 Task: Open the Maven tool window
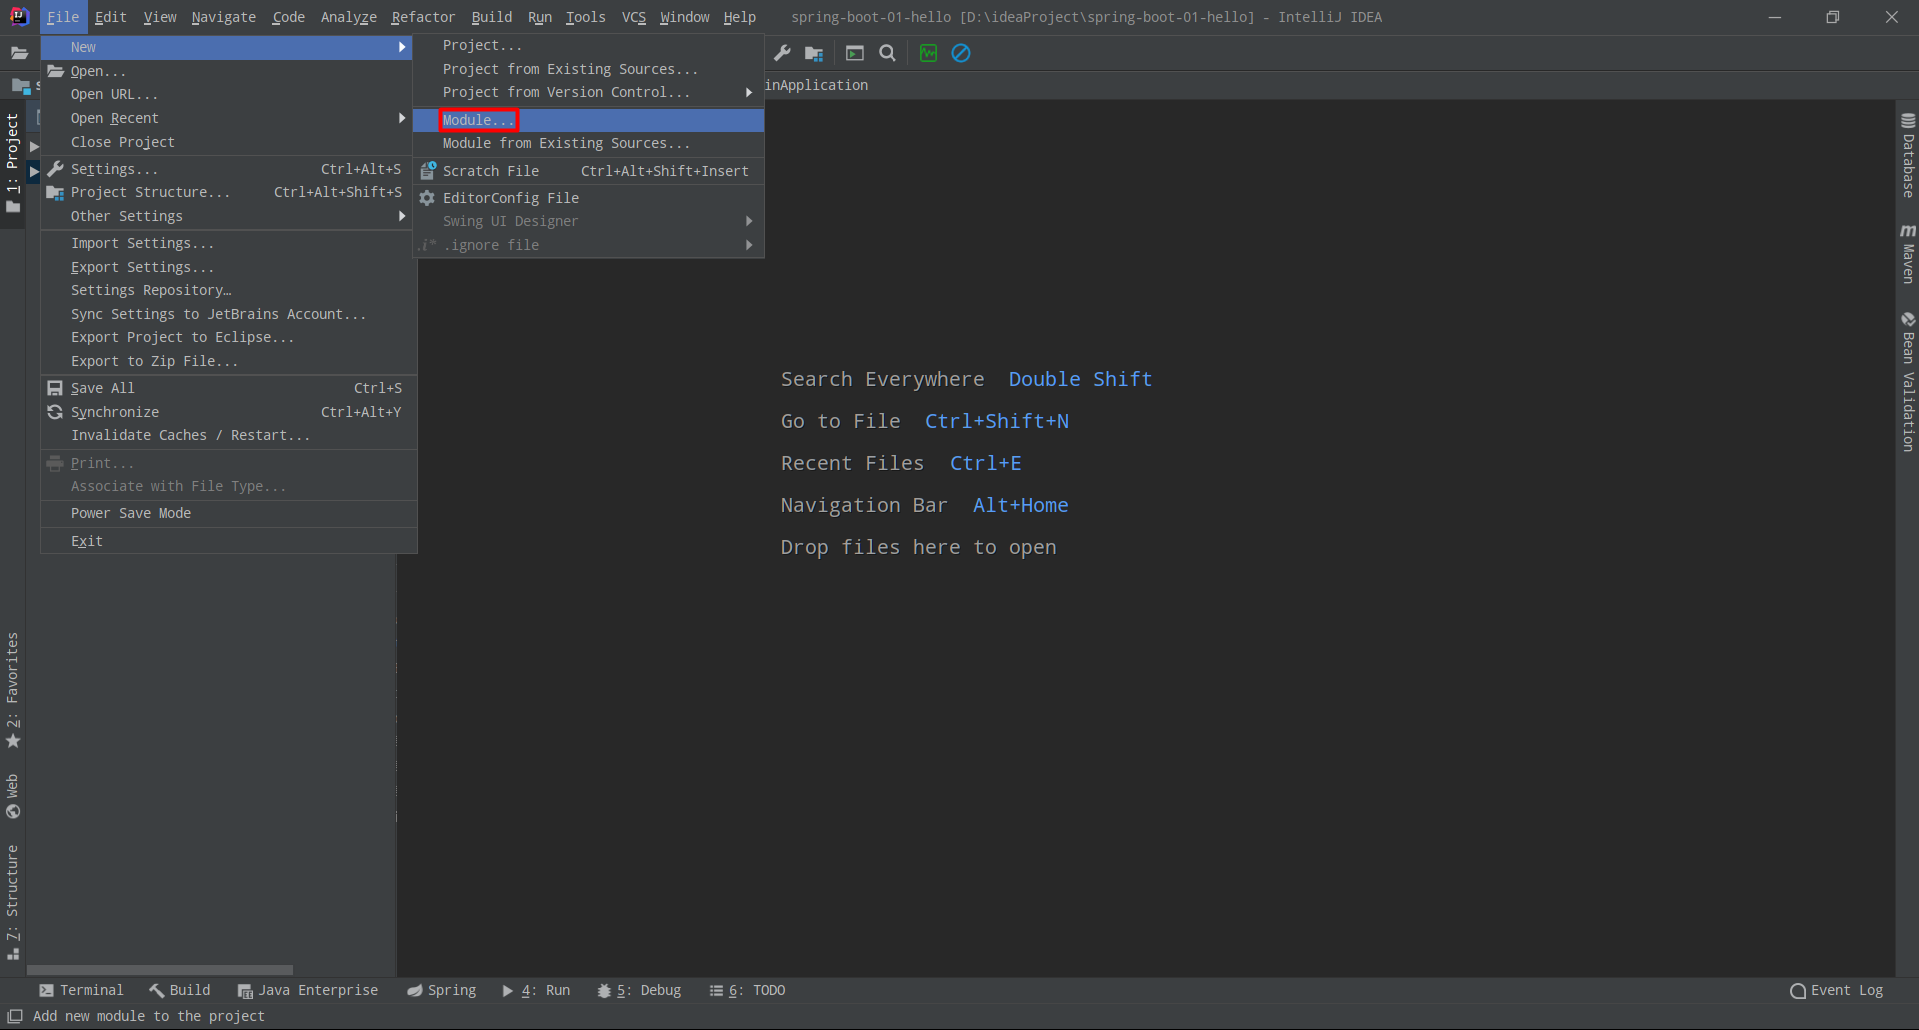pyautogui.click(x=1908, y=253)
